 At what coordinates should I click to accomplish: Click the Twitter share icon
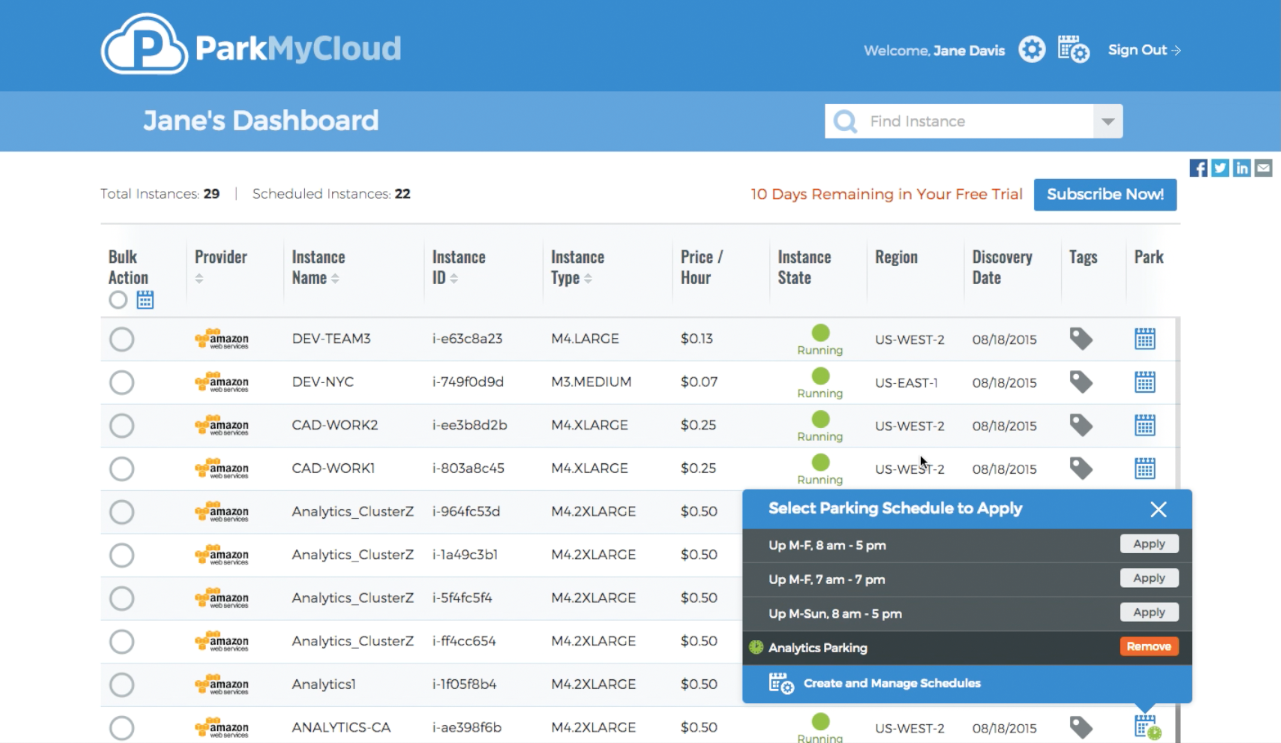1220,168
